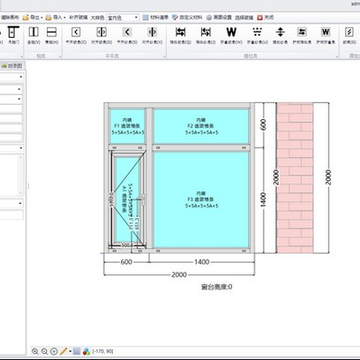Screen dimensions: 360x360
Task: Expand the 平开类 ribbon group launcher
Action: click(x=164, y=57)
